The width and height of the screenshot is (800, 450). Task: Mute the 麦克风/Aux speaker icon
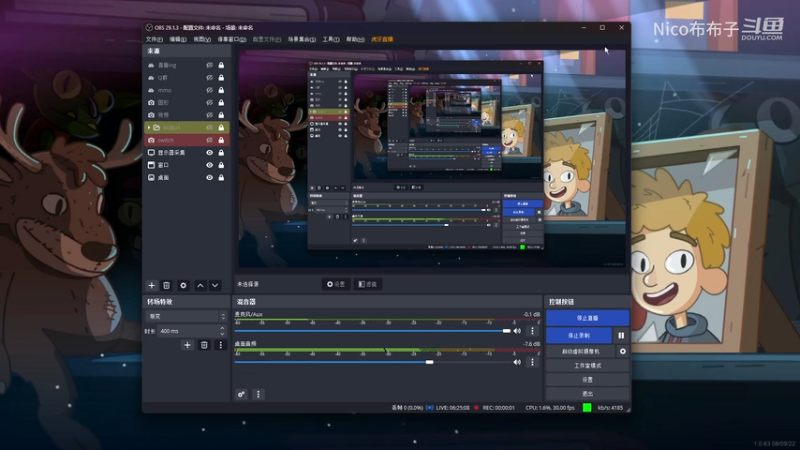(517, 331)
